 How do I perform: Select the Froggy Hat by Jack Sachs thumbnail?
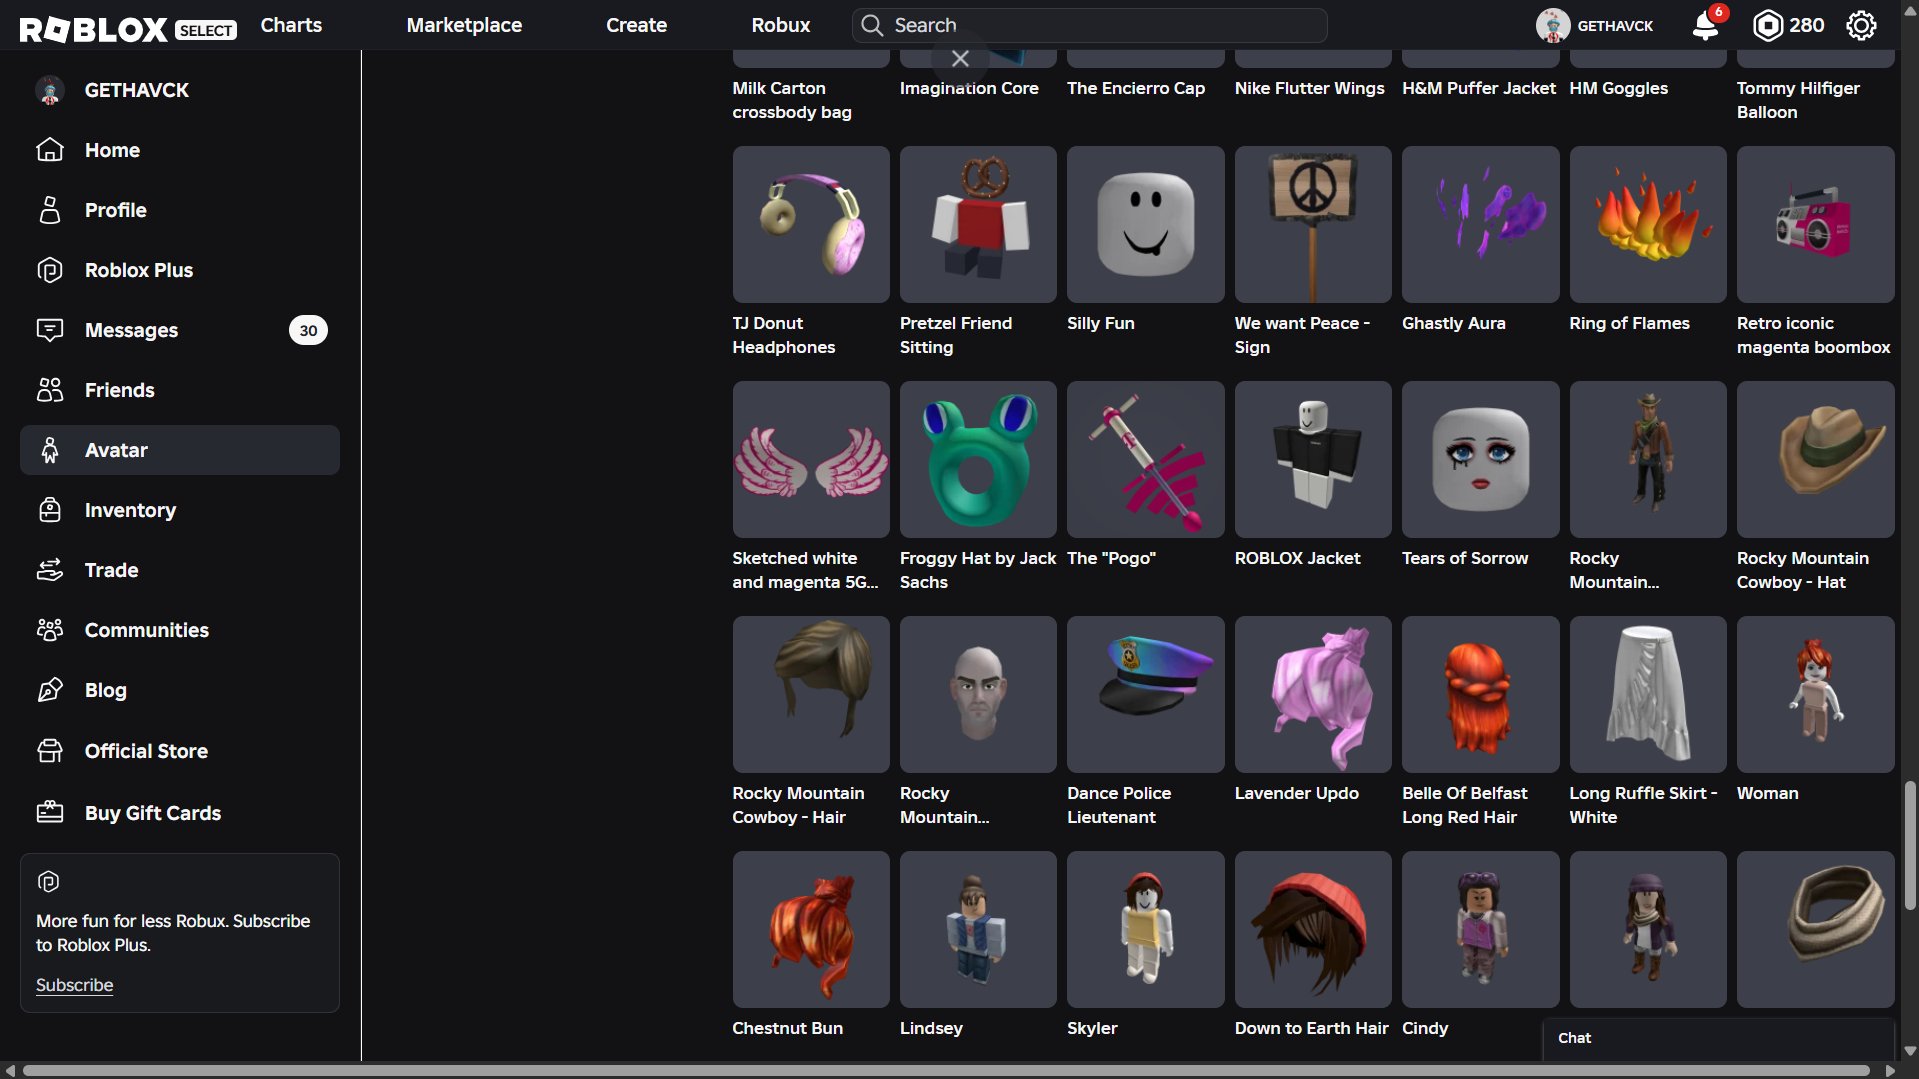pyautogui.click(x=978, y=460)
